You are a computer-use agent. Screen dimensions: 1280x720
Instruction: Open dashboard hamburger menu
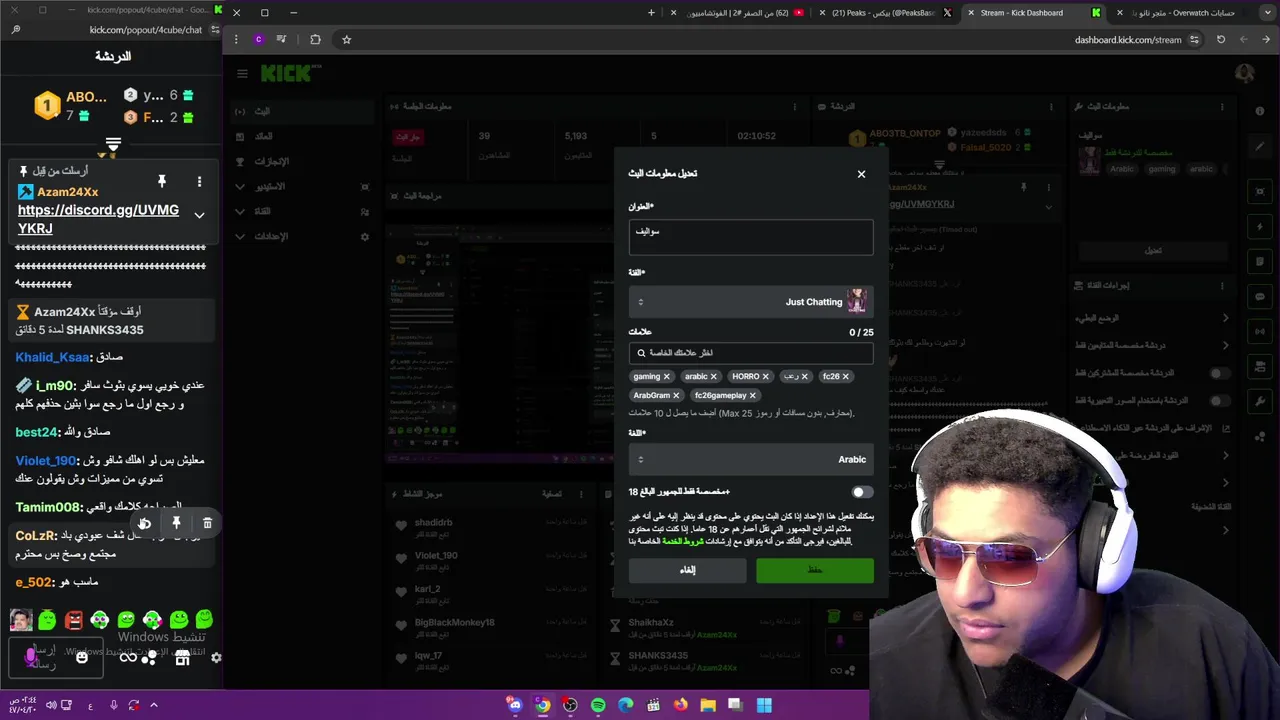coord(242,73)
